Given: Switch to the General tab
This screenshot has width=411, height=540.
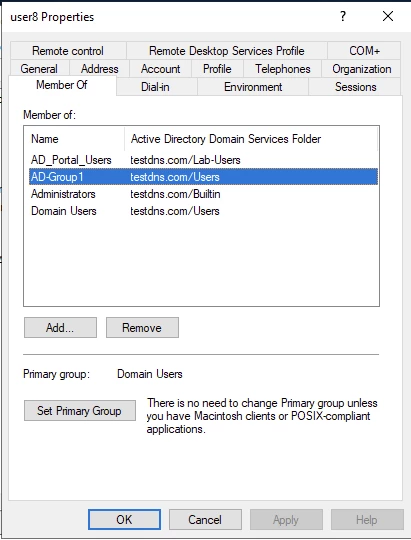Looking at the screenshot, I should (x=39, y=69).
